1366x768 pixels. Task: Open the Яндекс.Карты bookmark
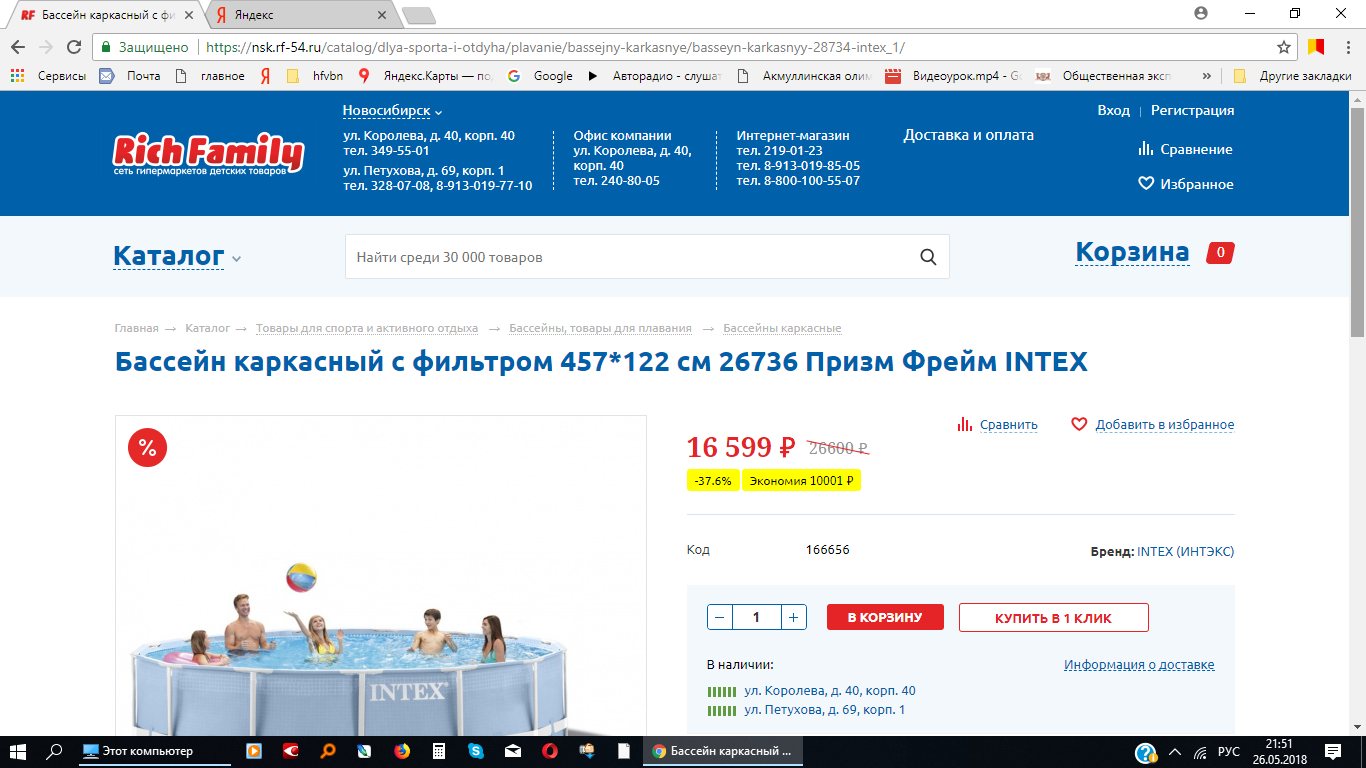pos(425,75)
